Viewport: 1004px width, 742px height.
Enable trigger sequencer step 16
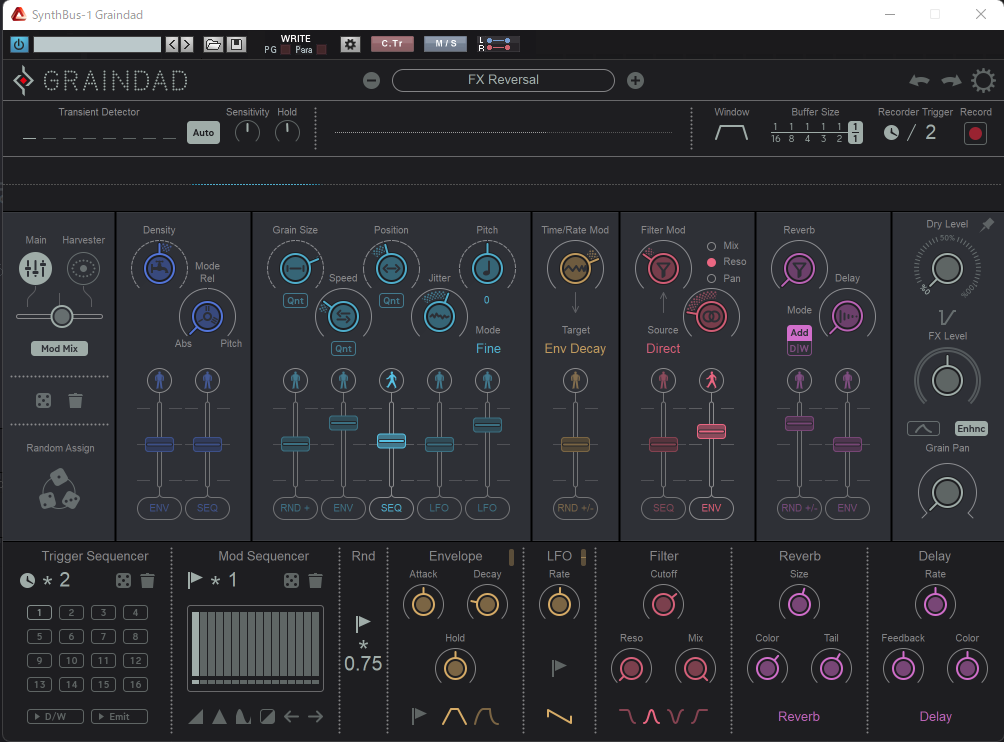pyautogui.click(x=135, y=684)
